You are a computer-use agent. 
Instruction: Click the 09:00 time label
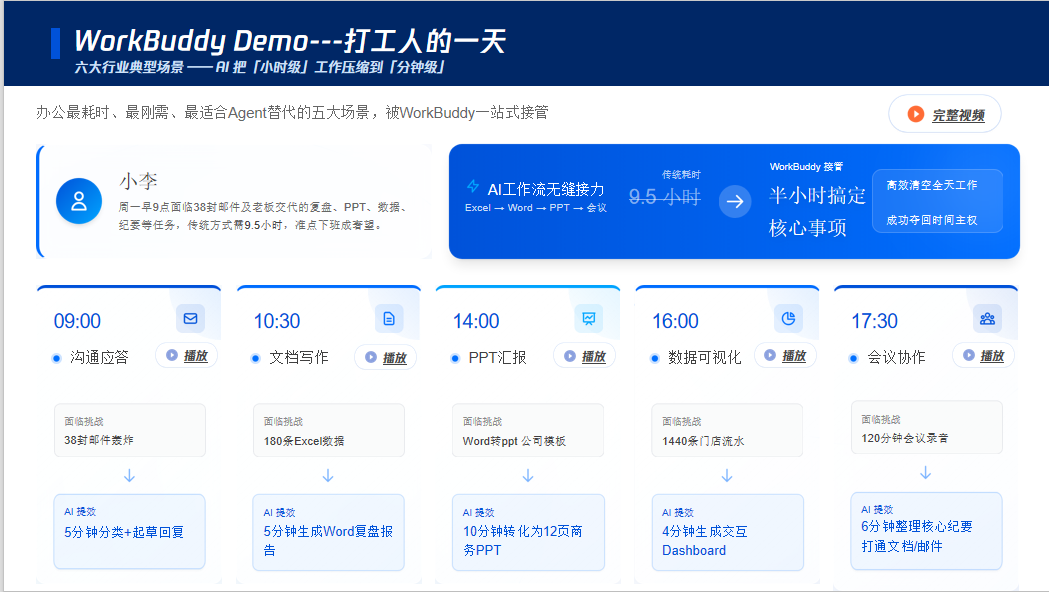(x=77, y=321)
